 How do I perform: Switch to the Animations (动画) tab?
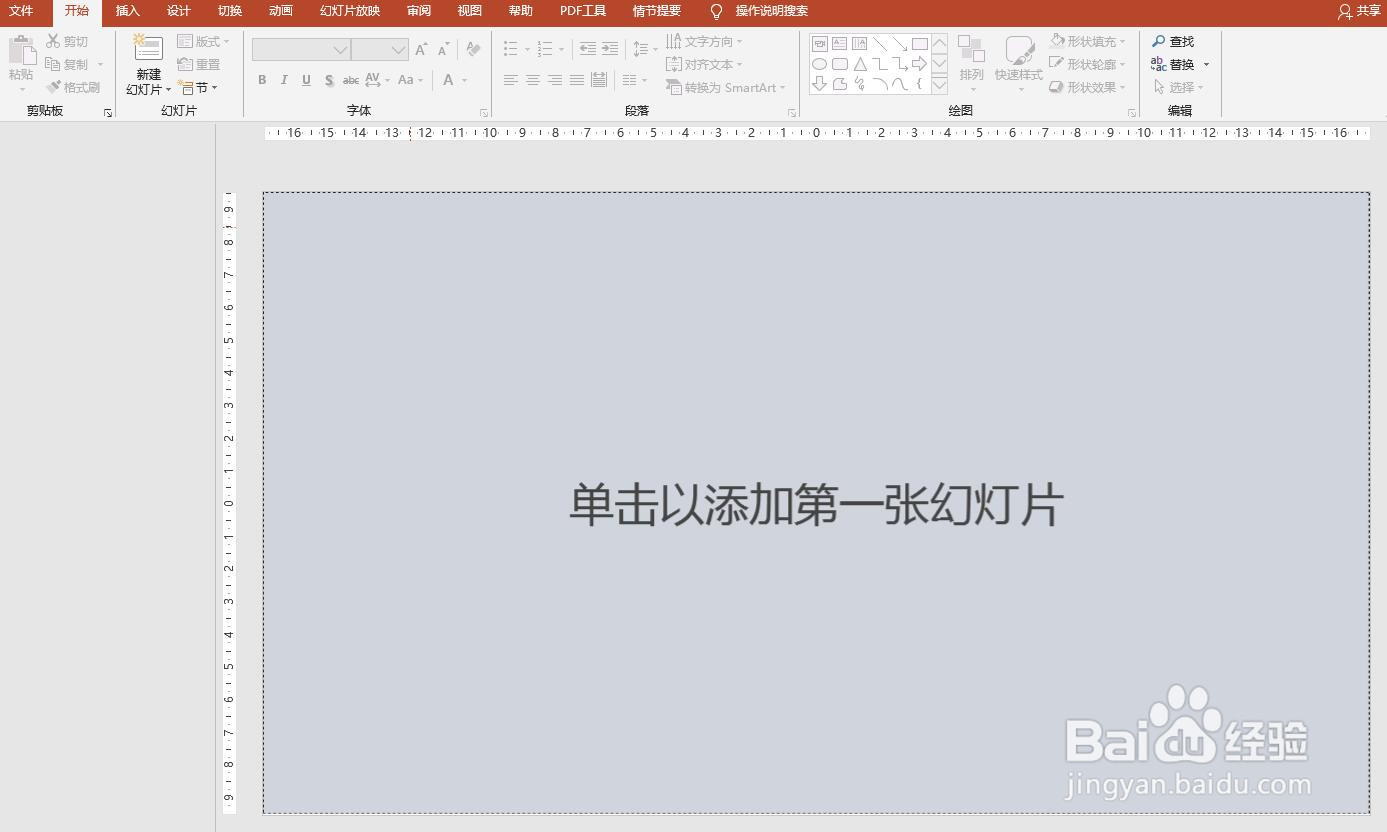[281, 11]
